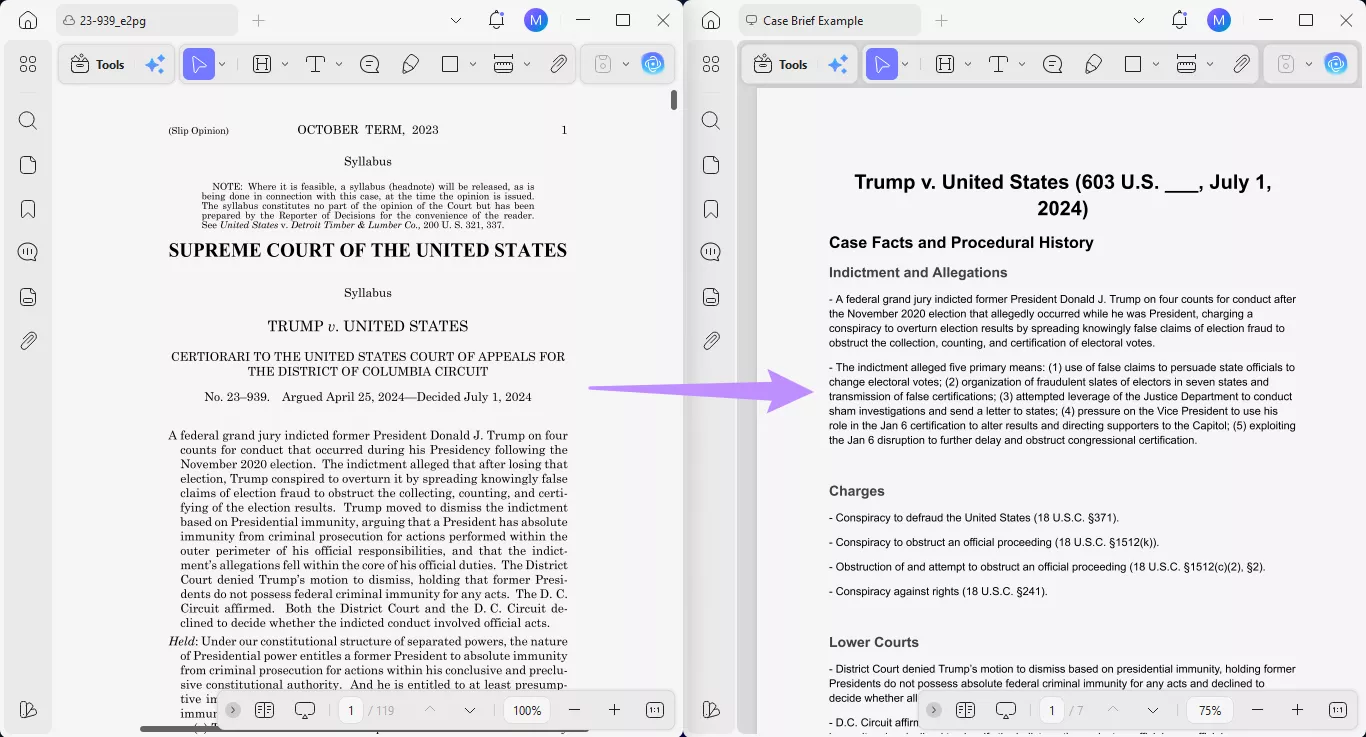The height and width of the screenshot is (737, 1366).
Task: Select the comment bubble tool in left window toolbar
Action: click(370, 64)
